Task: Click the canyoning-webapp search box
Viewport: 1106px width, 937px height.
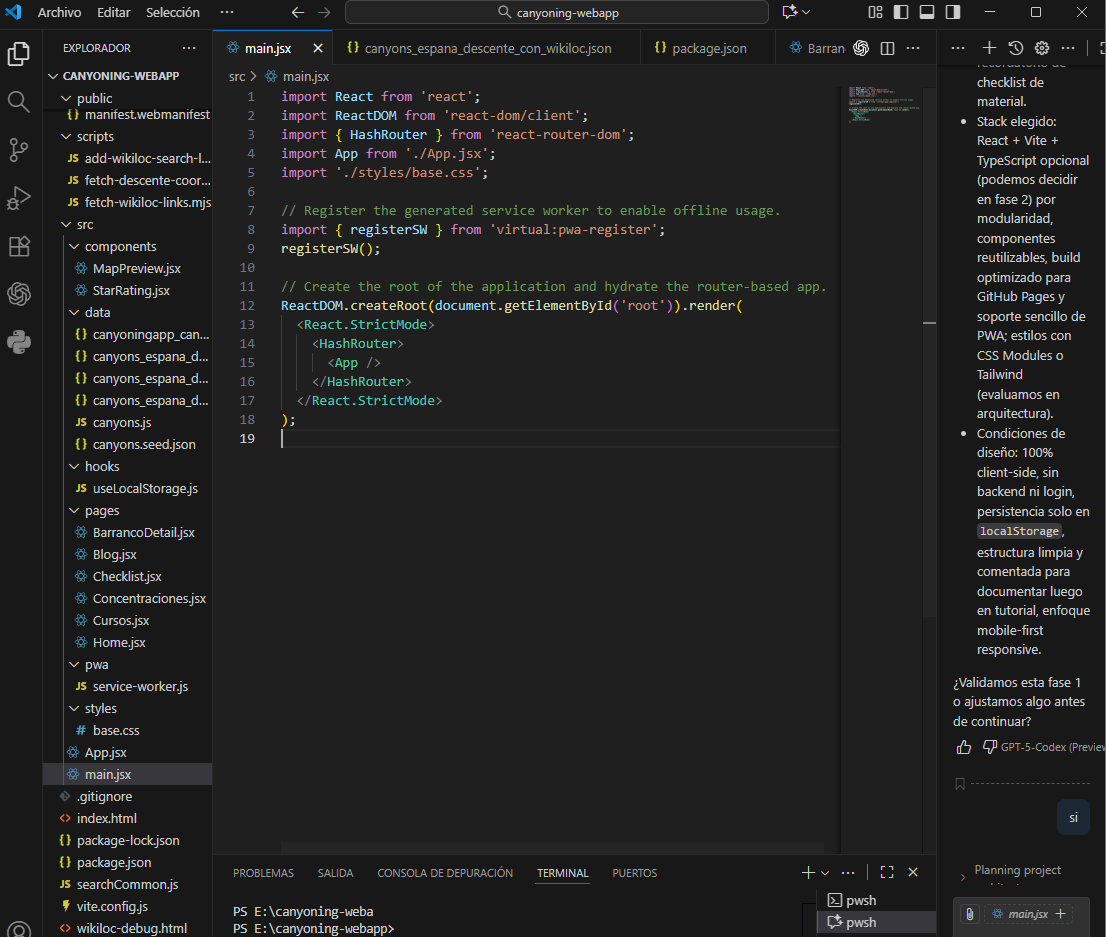Action: [556, 12]
